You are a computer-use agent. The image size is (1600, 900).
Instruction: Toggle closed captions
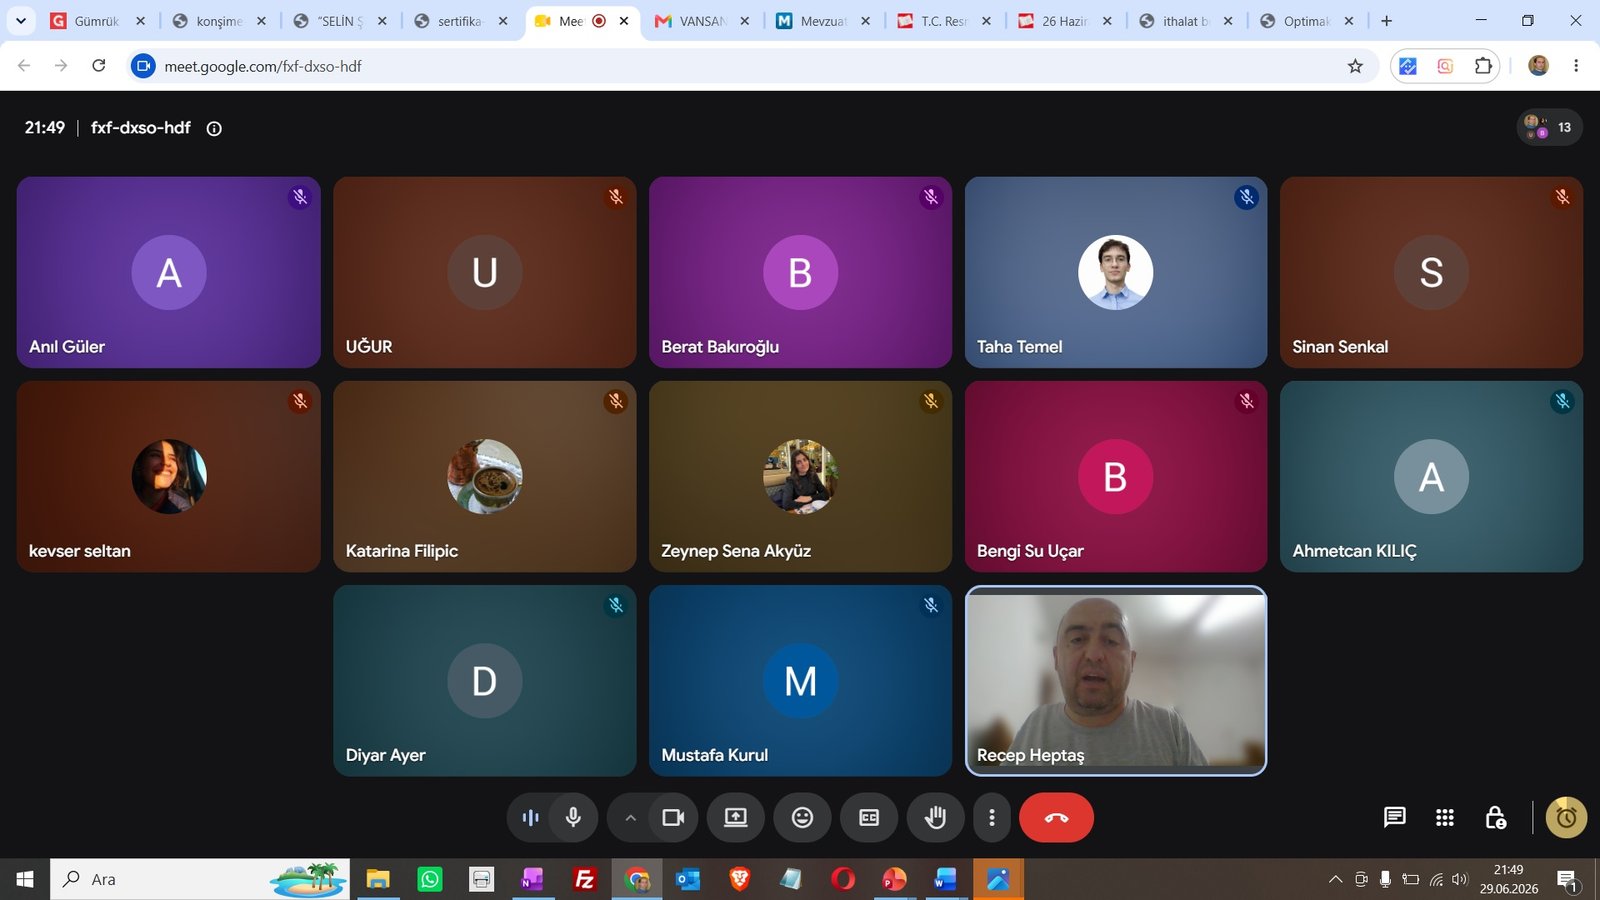869,818
